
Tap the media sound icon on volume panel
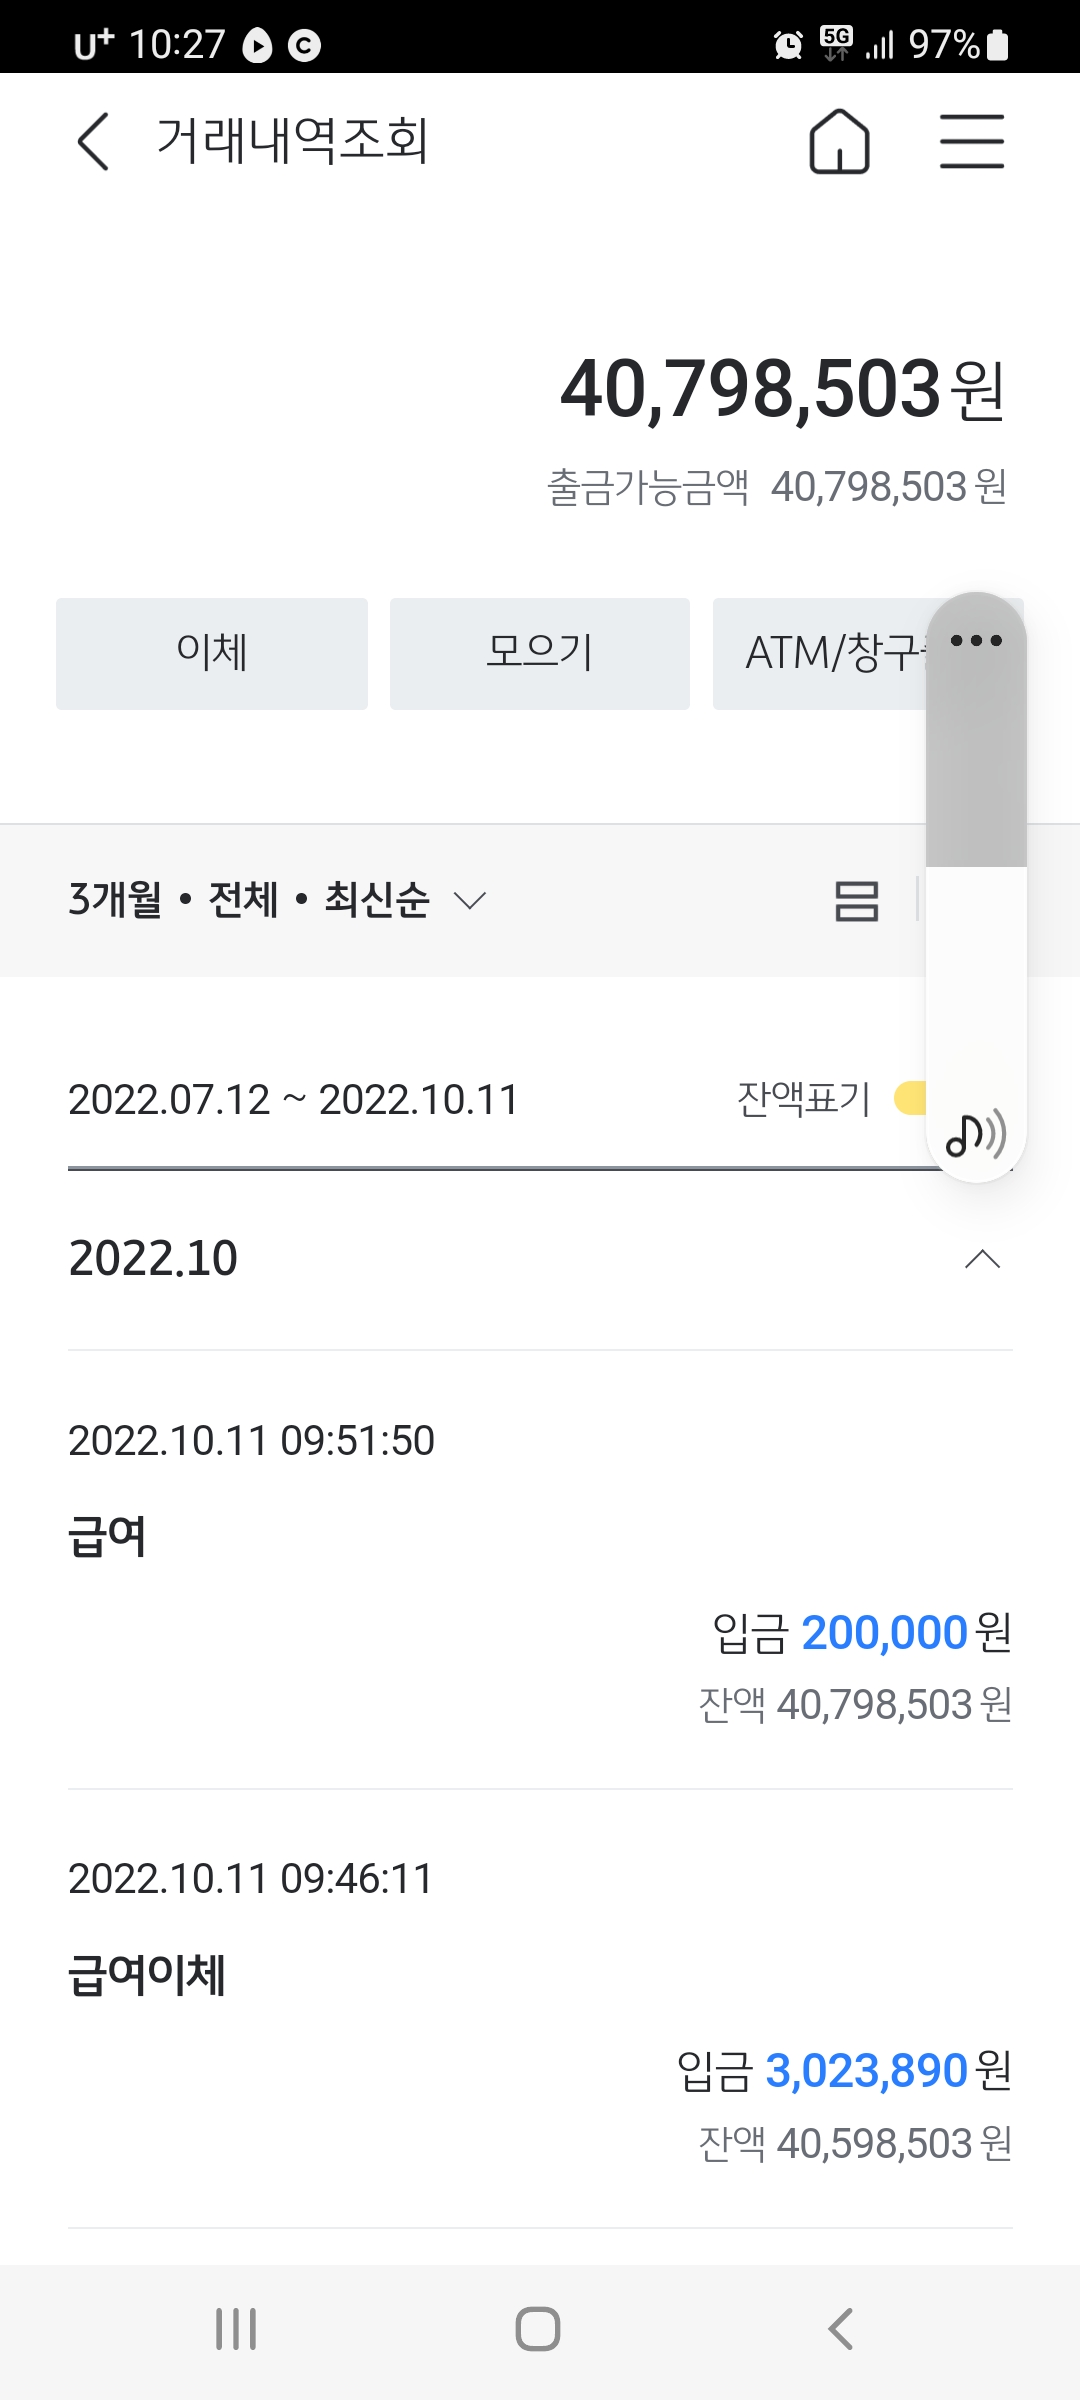click(976, 1135)
